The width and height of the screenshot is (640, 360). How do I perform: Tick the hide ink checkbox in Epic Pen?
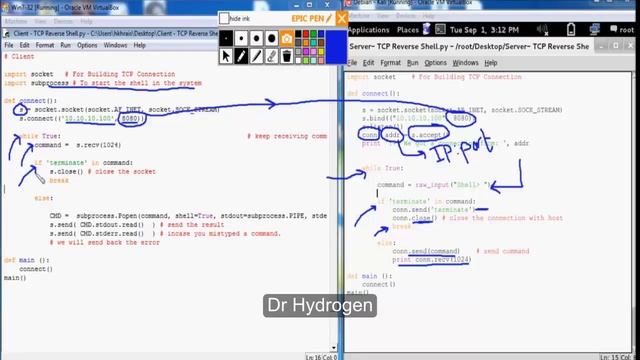pos(224,18)
